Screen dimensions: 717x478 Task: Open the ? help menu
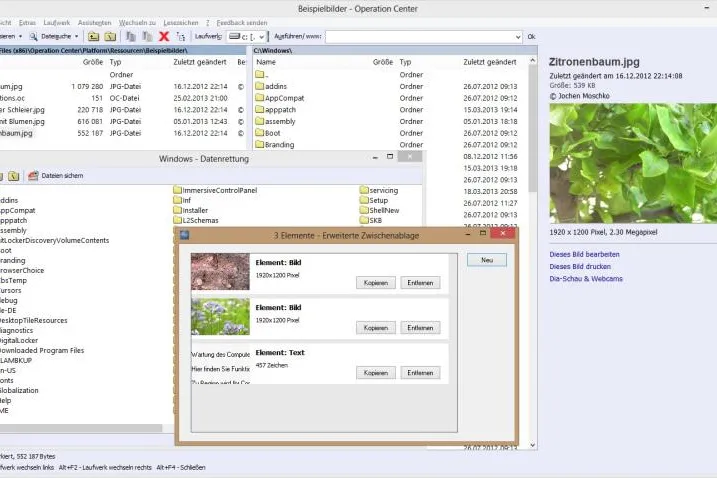pyautogui.click(x=207, y=22)
